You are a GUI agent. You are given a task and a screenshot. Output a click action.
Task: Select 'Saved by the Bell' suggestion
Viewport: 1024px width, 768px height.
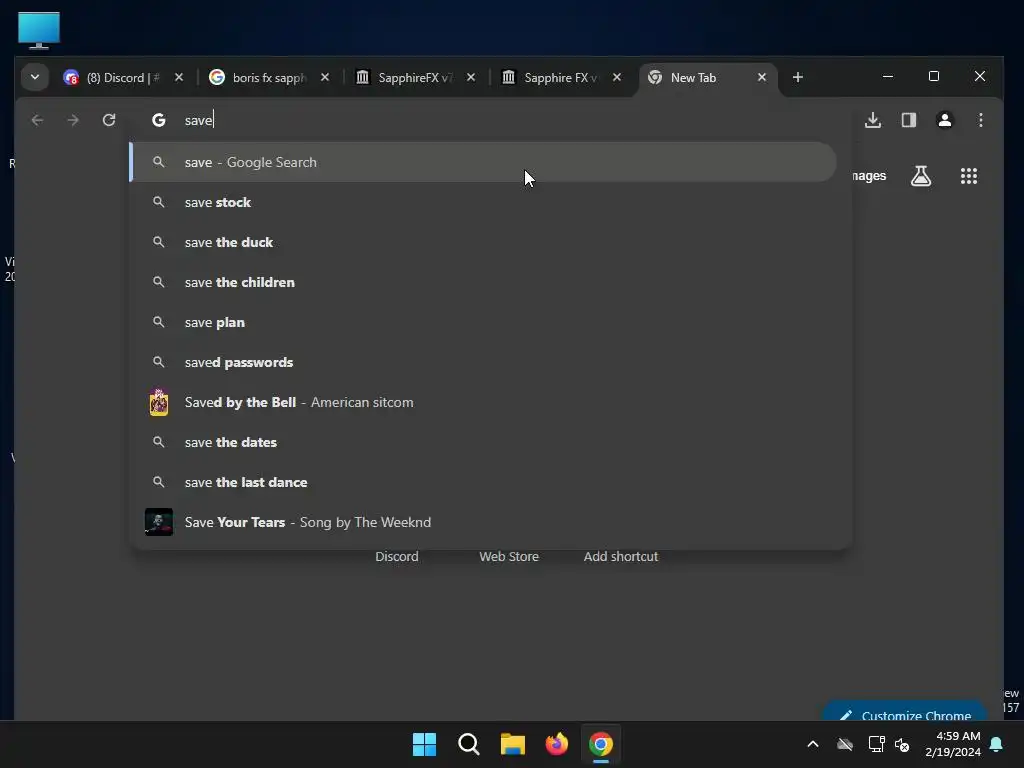[x=483, y=402]
